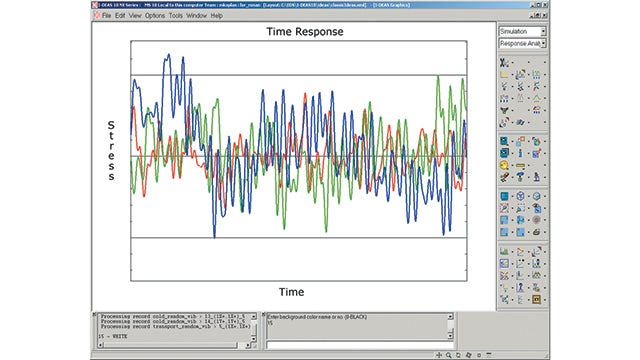Click the blue letter 'i' info icon
This screenshot has height=360, width=640.
[520, 153]
